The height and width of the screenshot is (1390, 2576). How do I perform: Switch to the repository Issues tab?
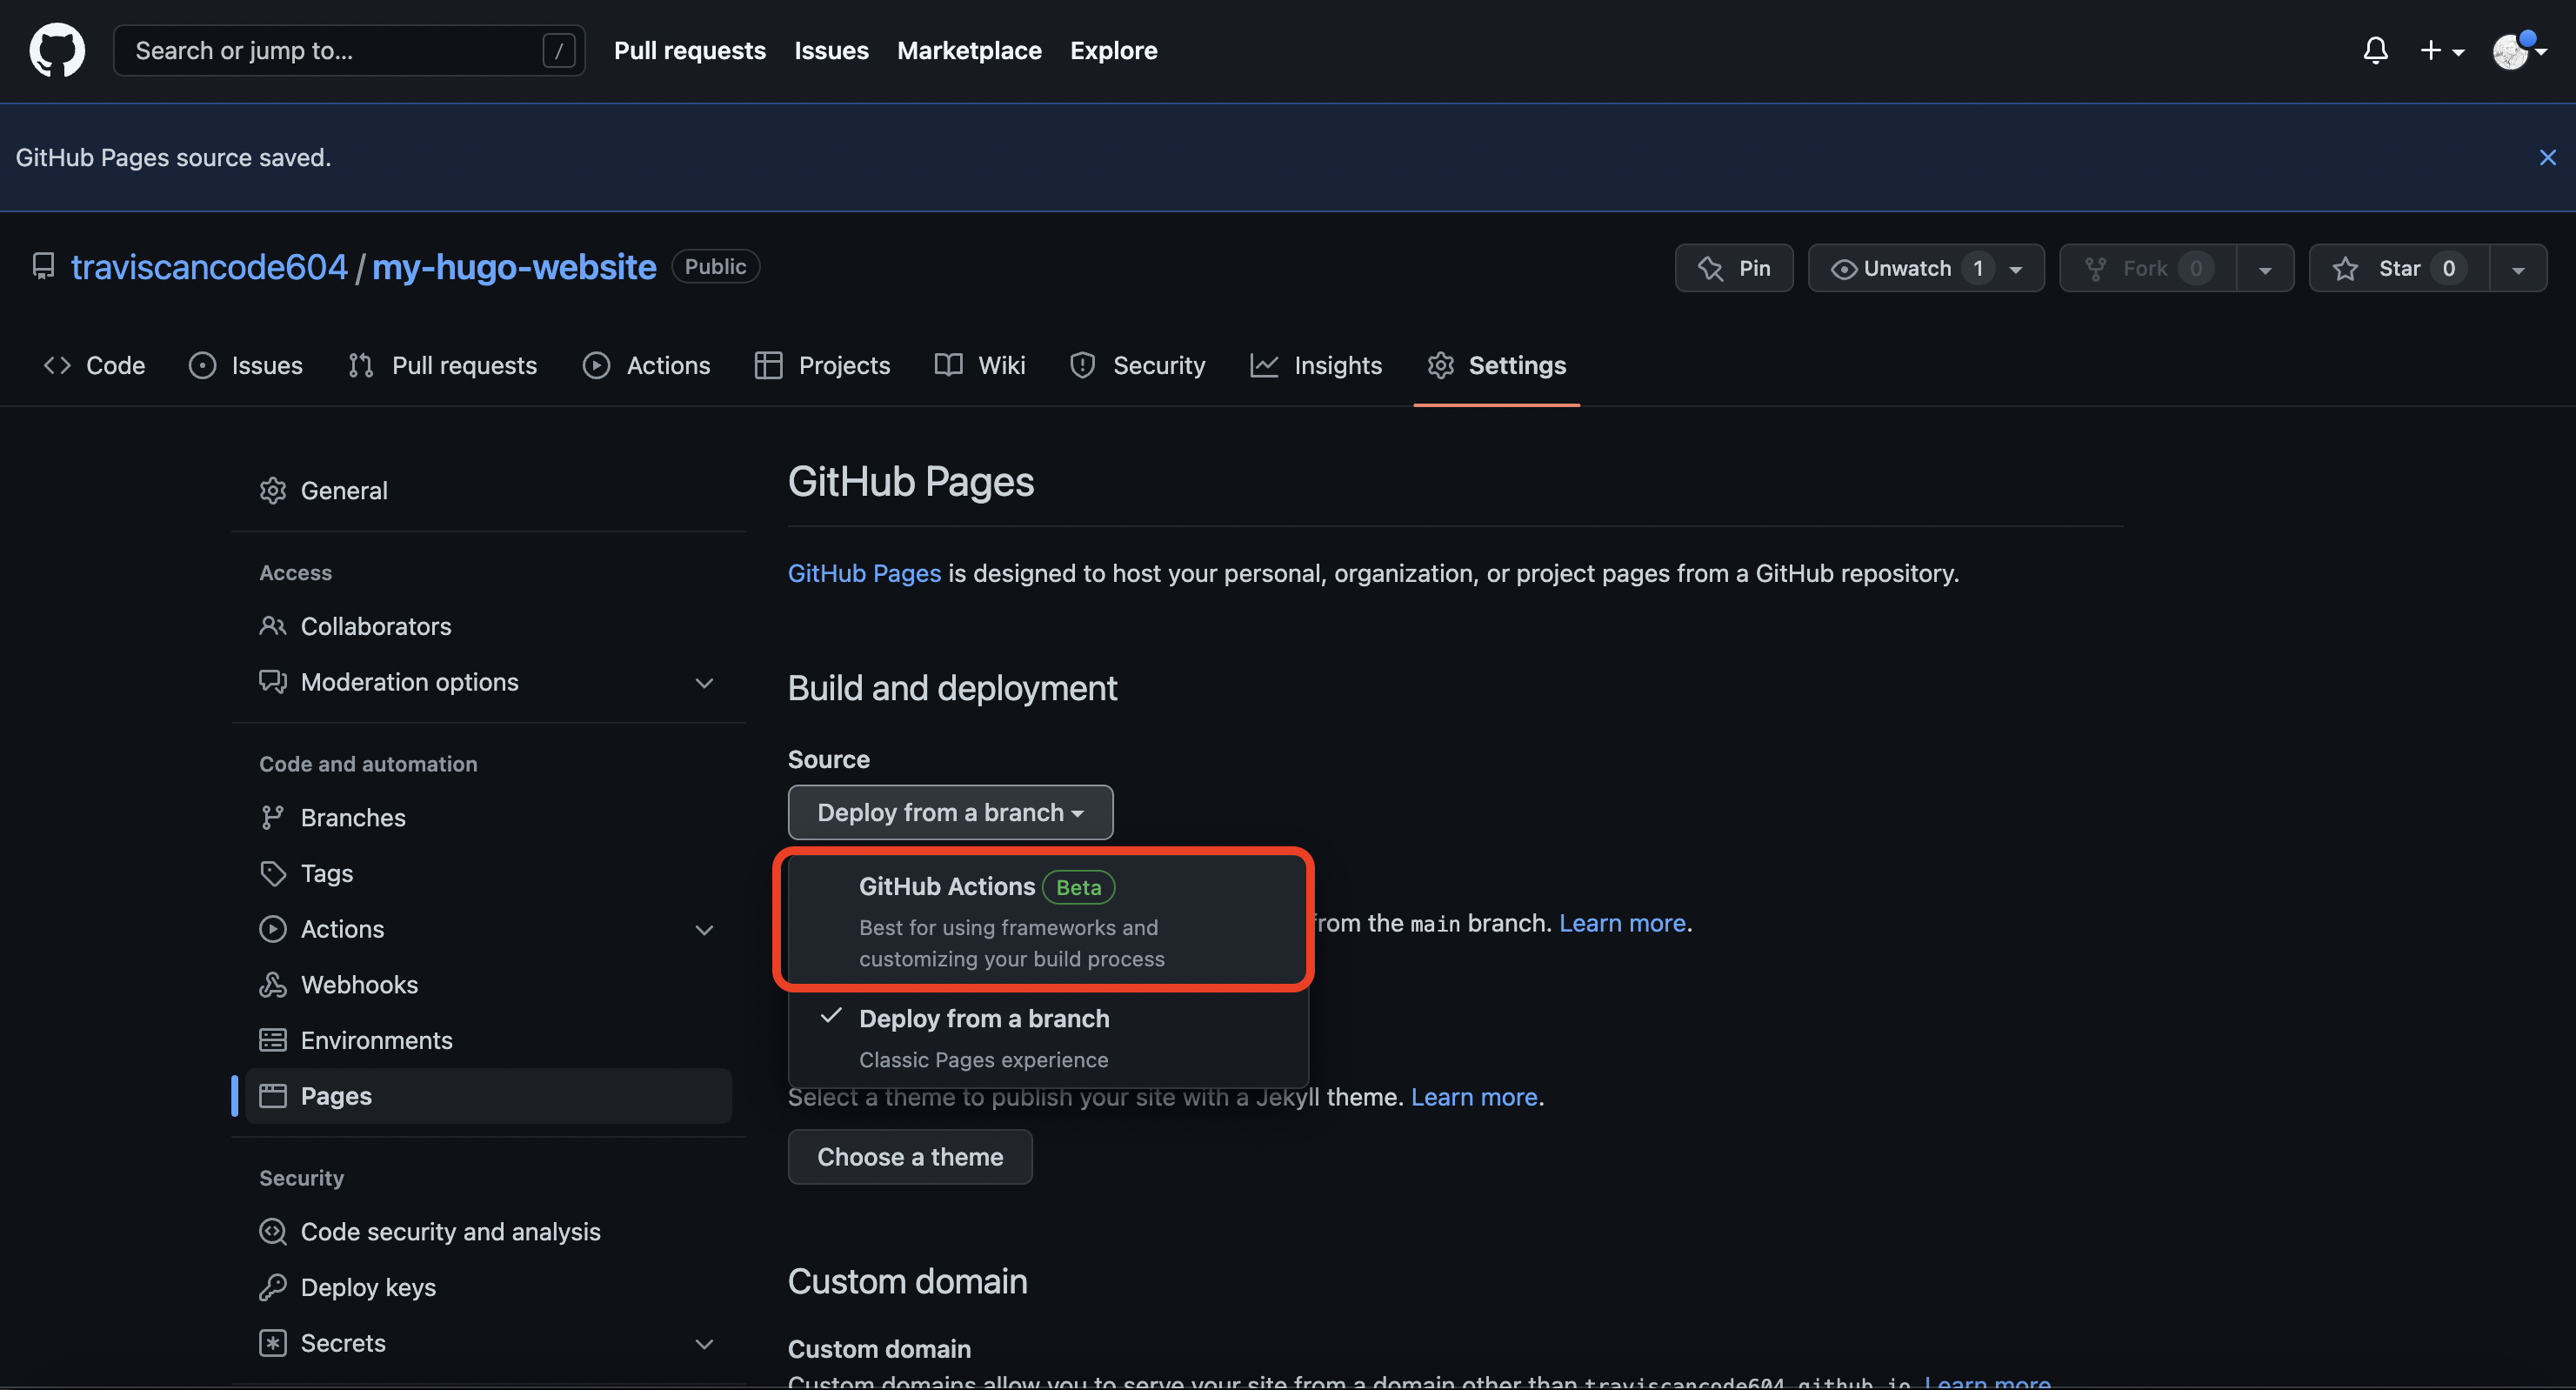pyautogui.click(x=245, y=365)
